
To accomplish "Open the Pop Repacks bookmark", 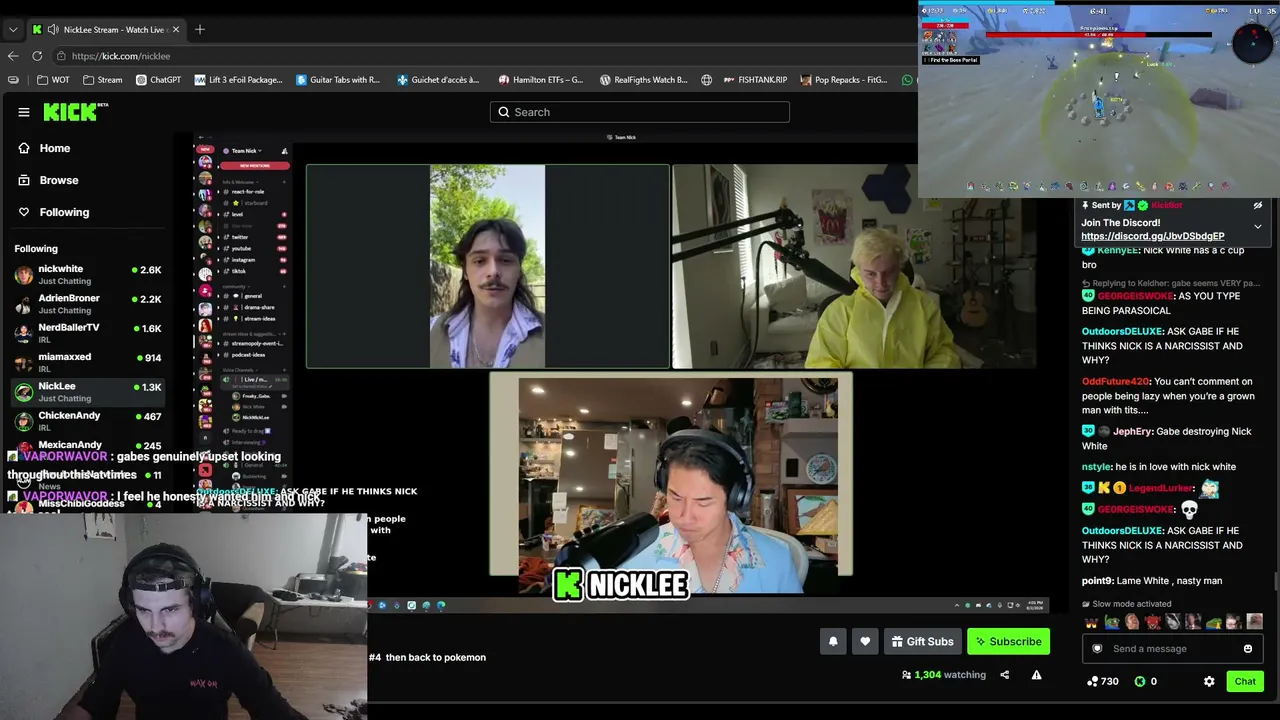I will coord(843,80).
